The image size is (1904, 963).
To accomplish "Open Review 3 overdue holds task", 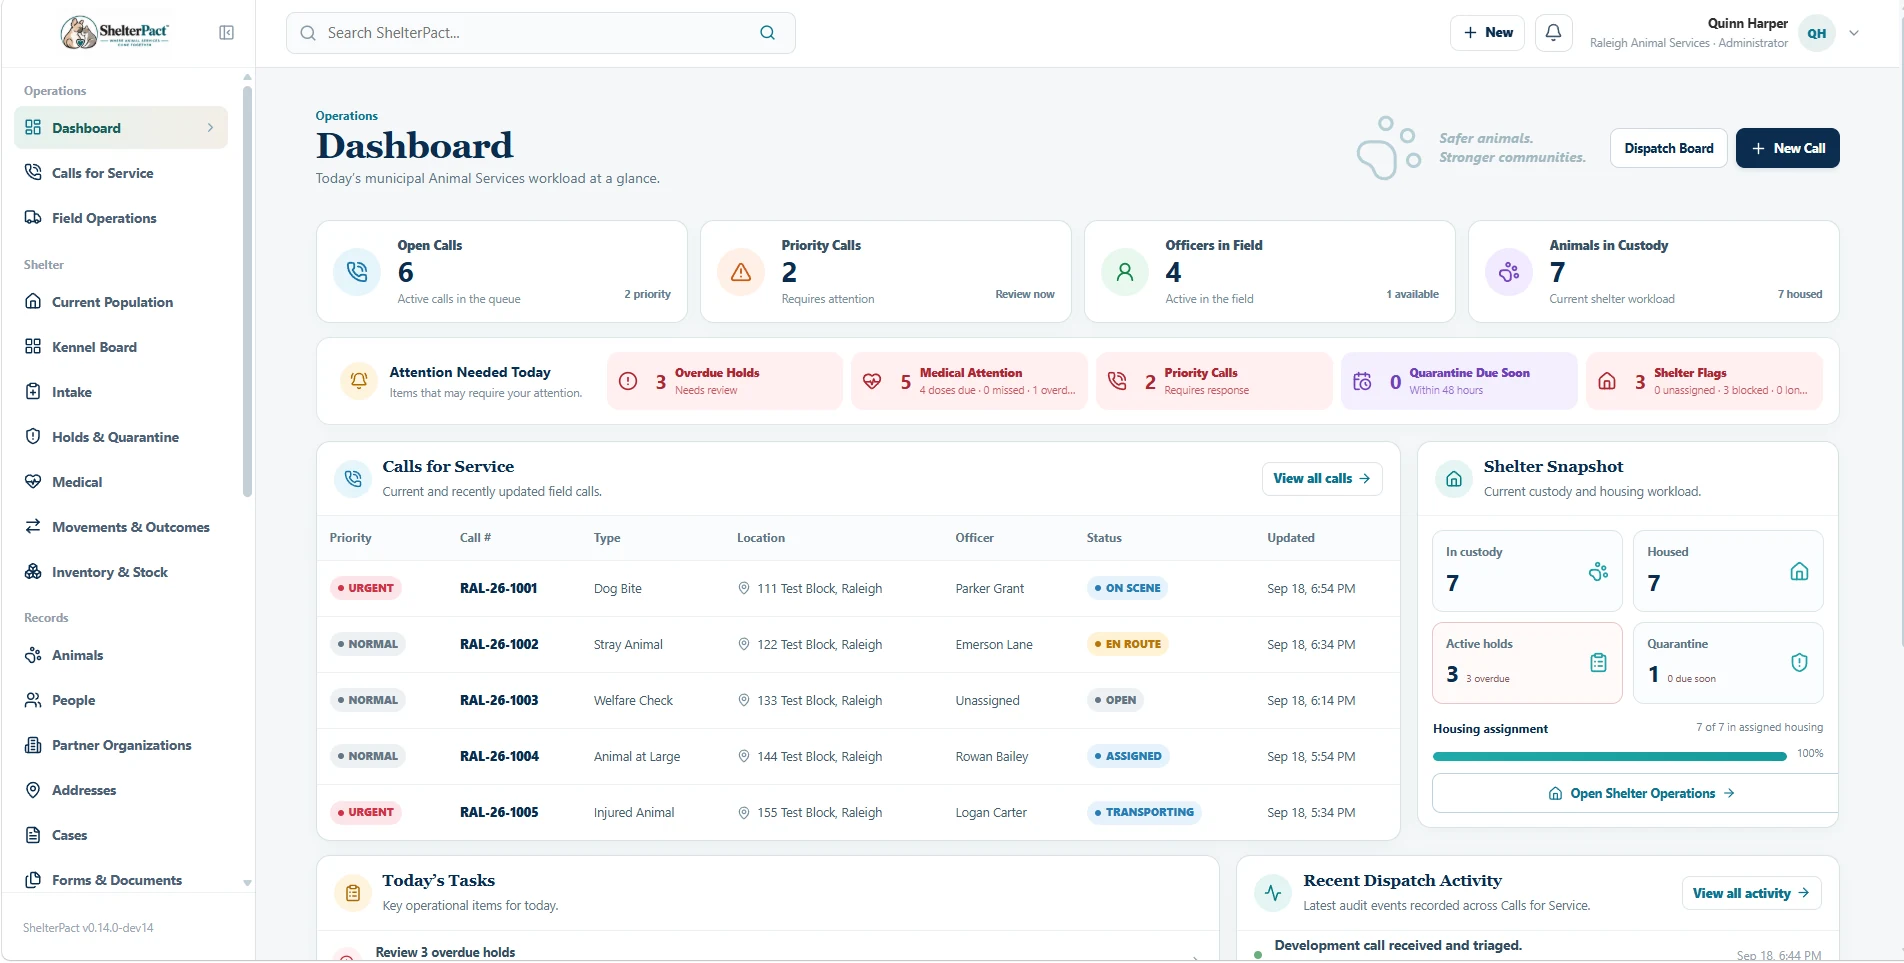I will [768, 952].
